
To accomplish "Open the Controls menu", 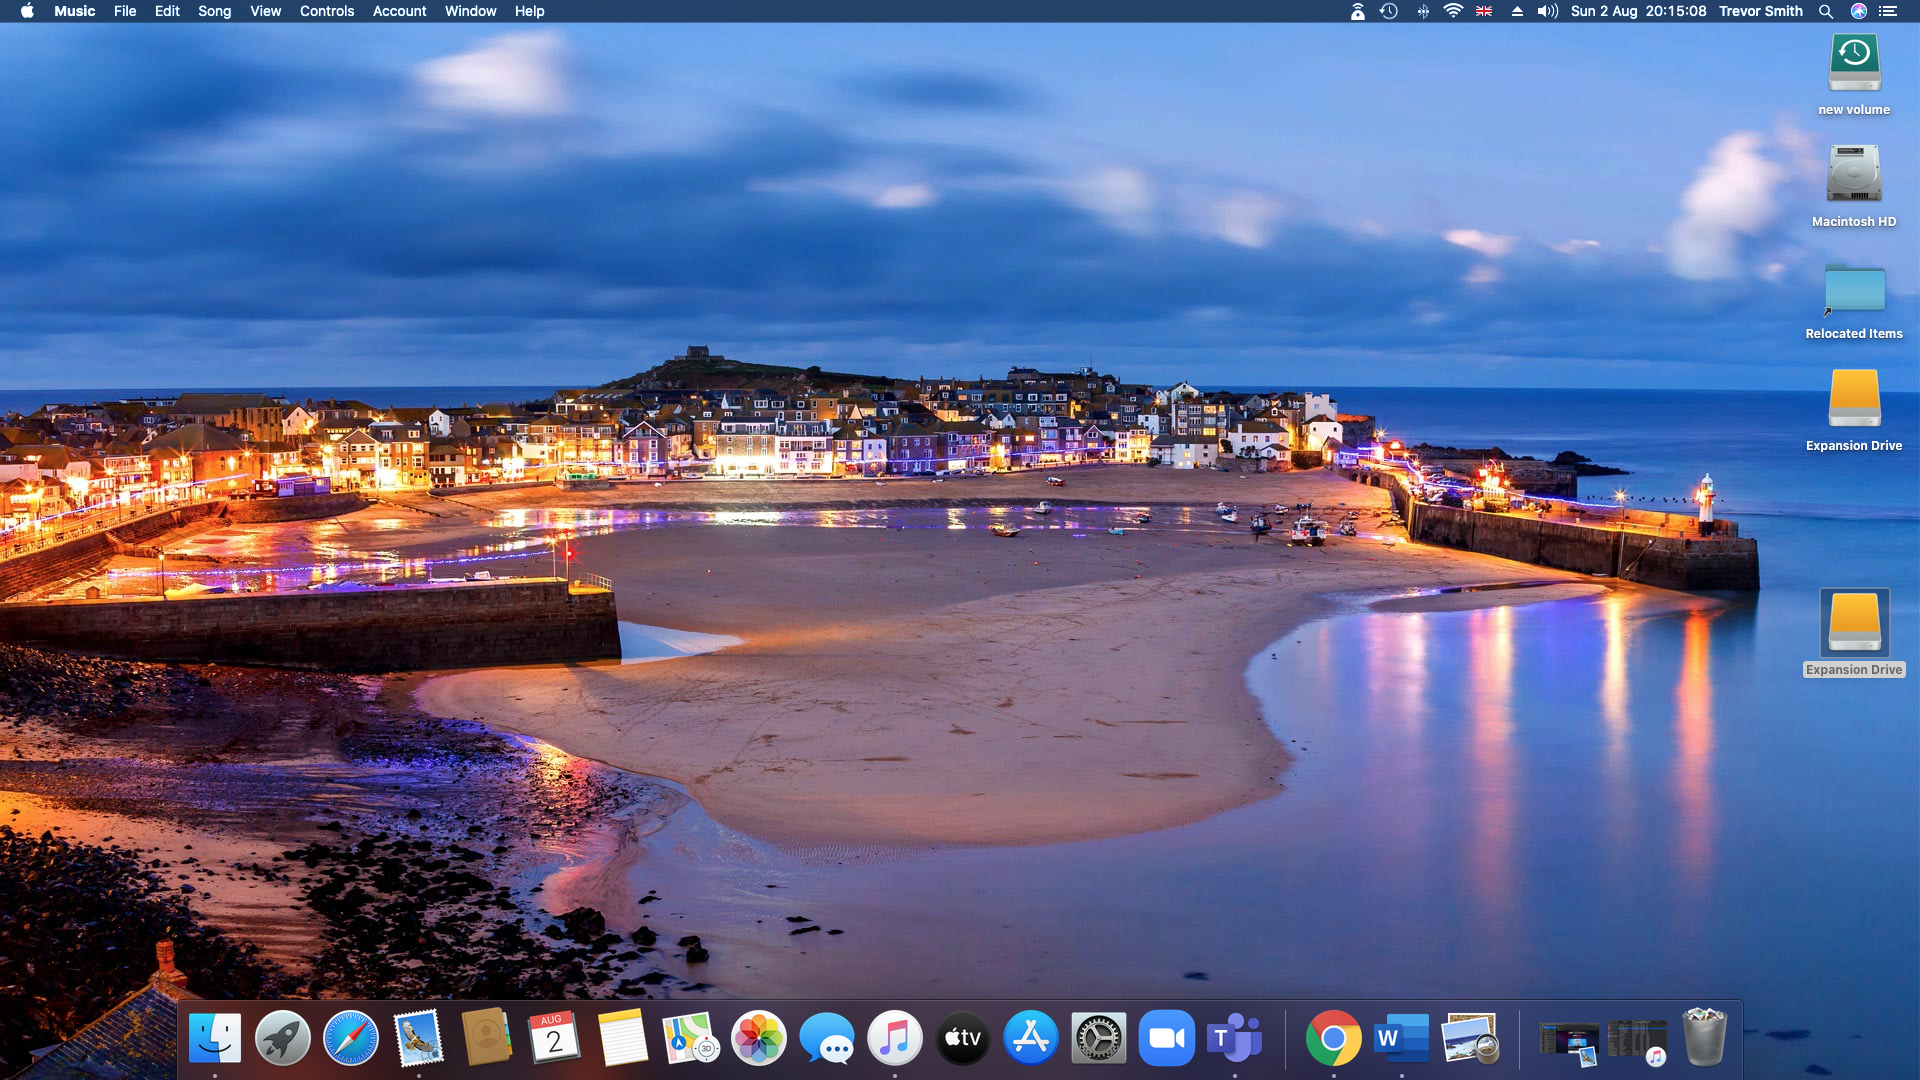I will pos(327,11).
